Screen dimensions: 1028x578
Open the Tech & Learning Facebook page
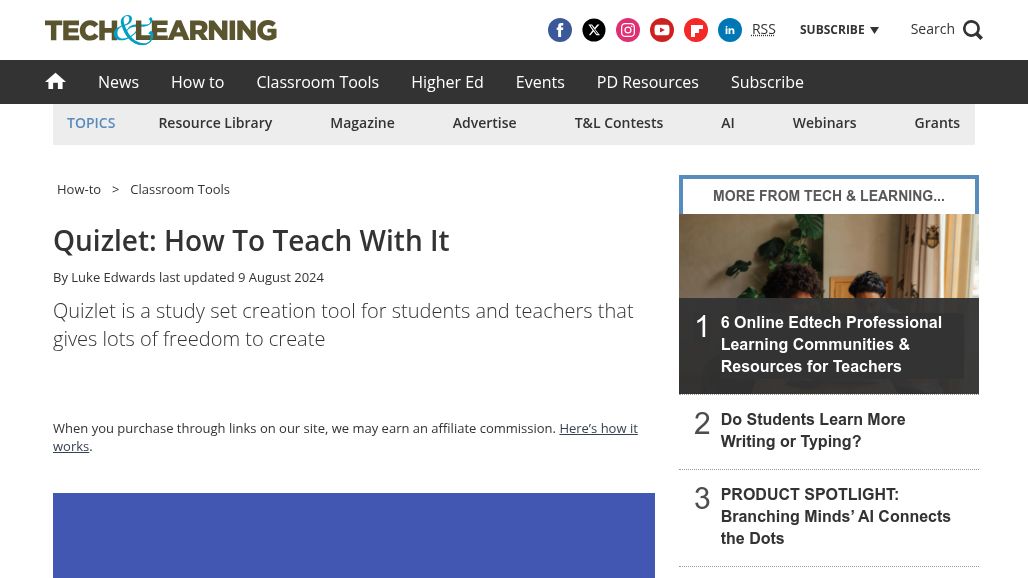pyautogui.click(x=559, y=30)
